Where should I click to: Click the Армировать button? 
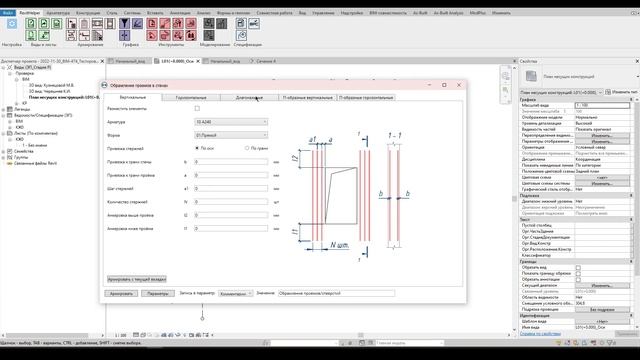pyautogui.click(x=121, y=293)
